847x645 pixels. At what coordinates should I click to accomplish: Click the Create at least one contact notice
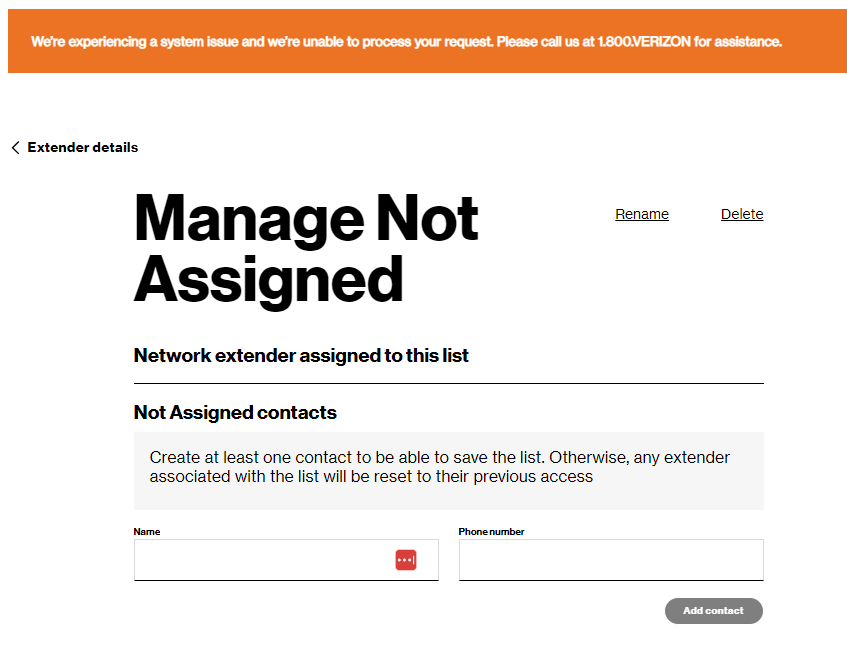tap(449, 471)
